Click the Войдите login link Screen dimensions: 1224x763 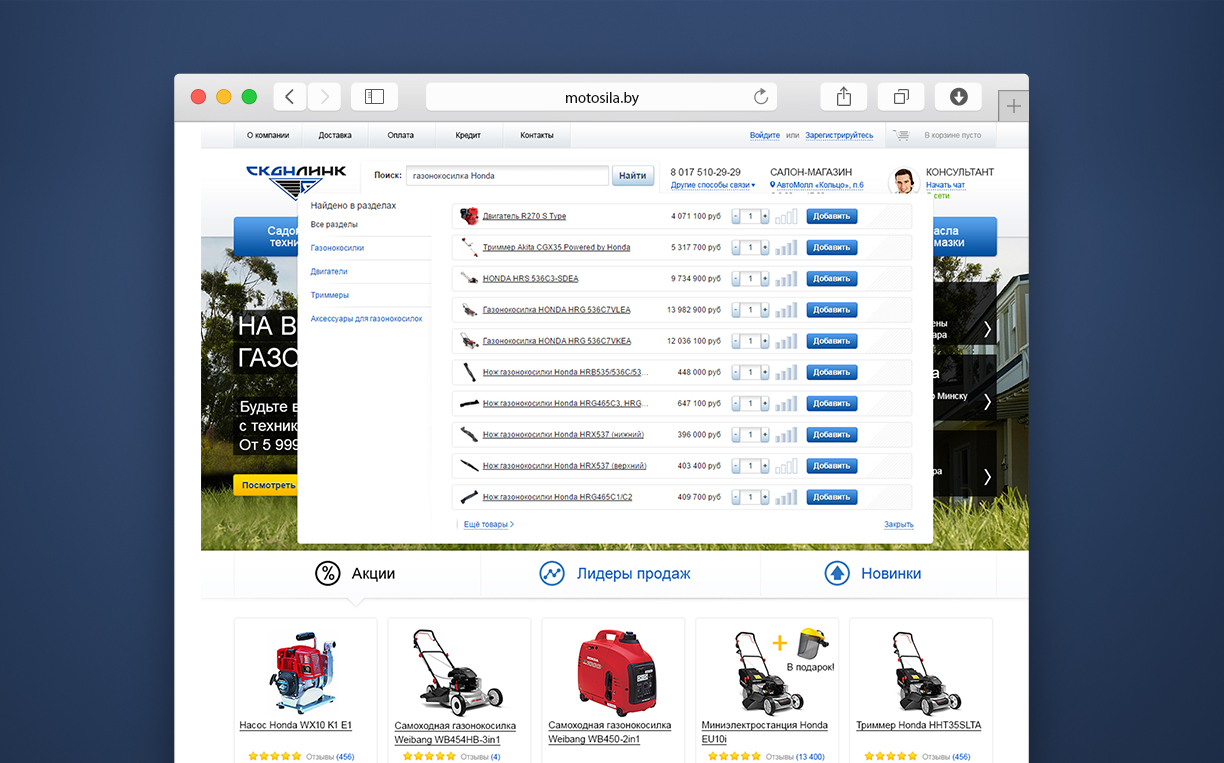(x=765, y=135)
